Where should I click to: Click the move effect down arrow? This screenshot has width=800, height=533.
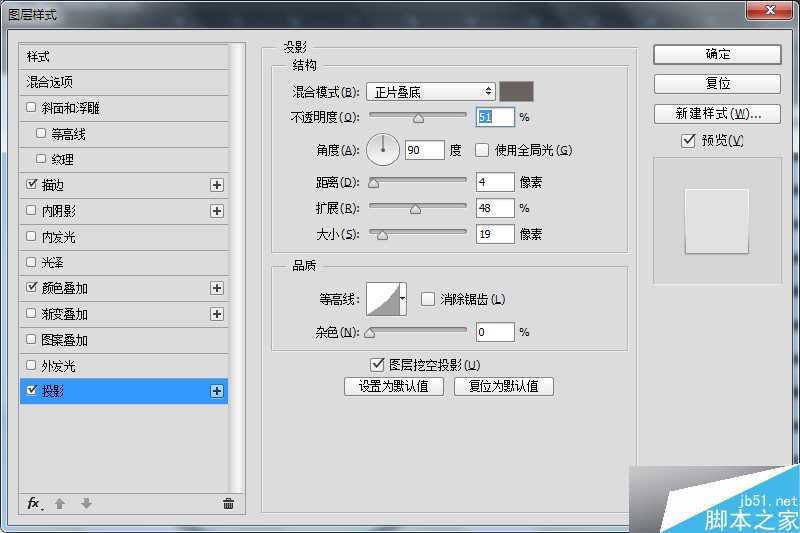(86, 503)
